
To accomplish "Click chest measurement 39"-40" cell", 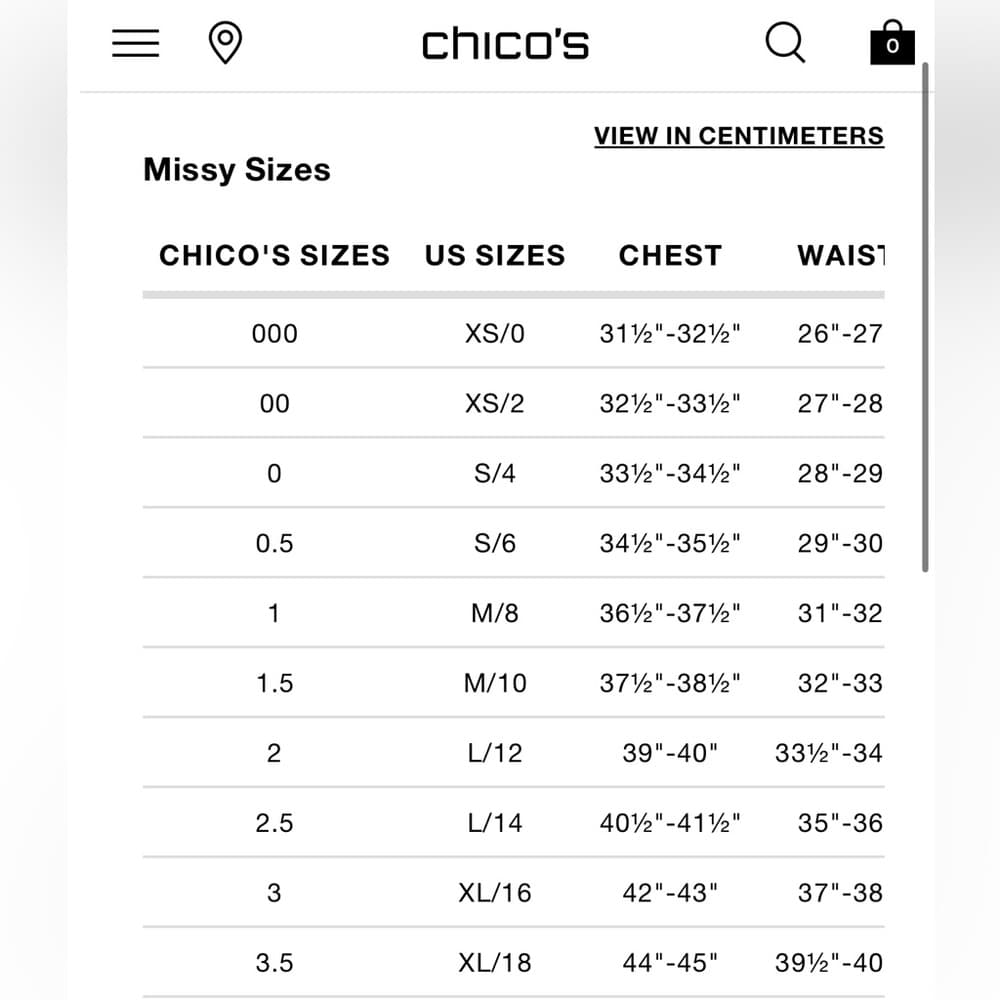I will [670, 753].
